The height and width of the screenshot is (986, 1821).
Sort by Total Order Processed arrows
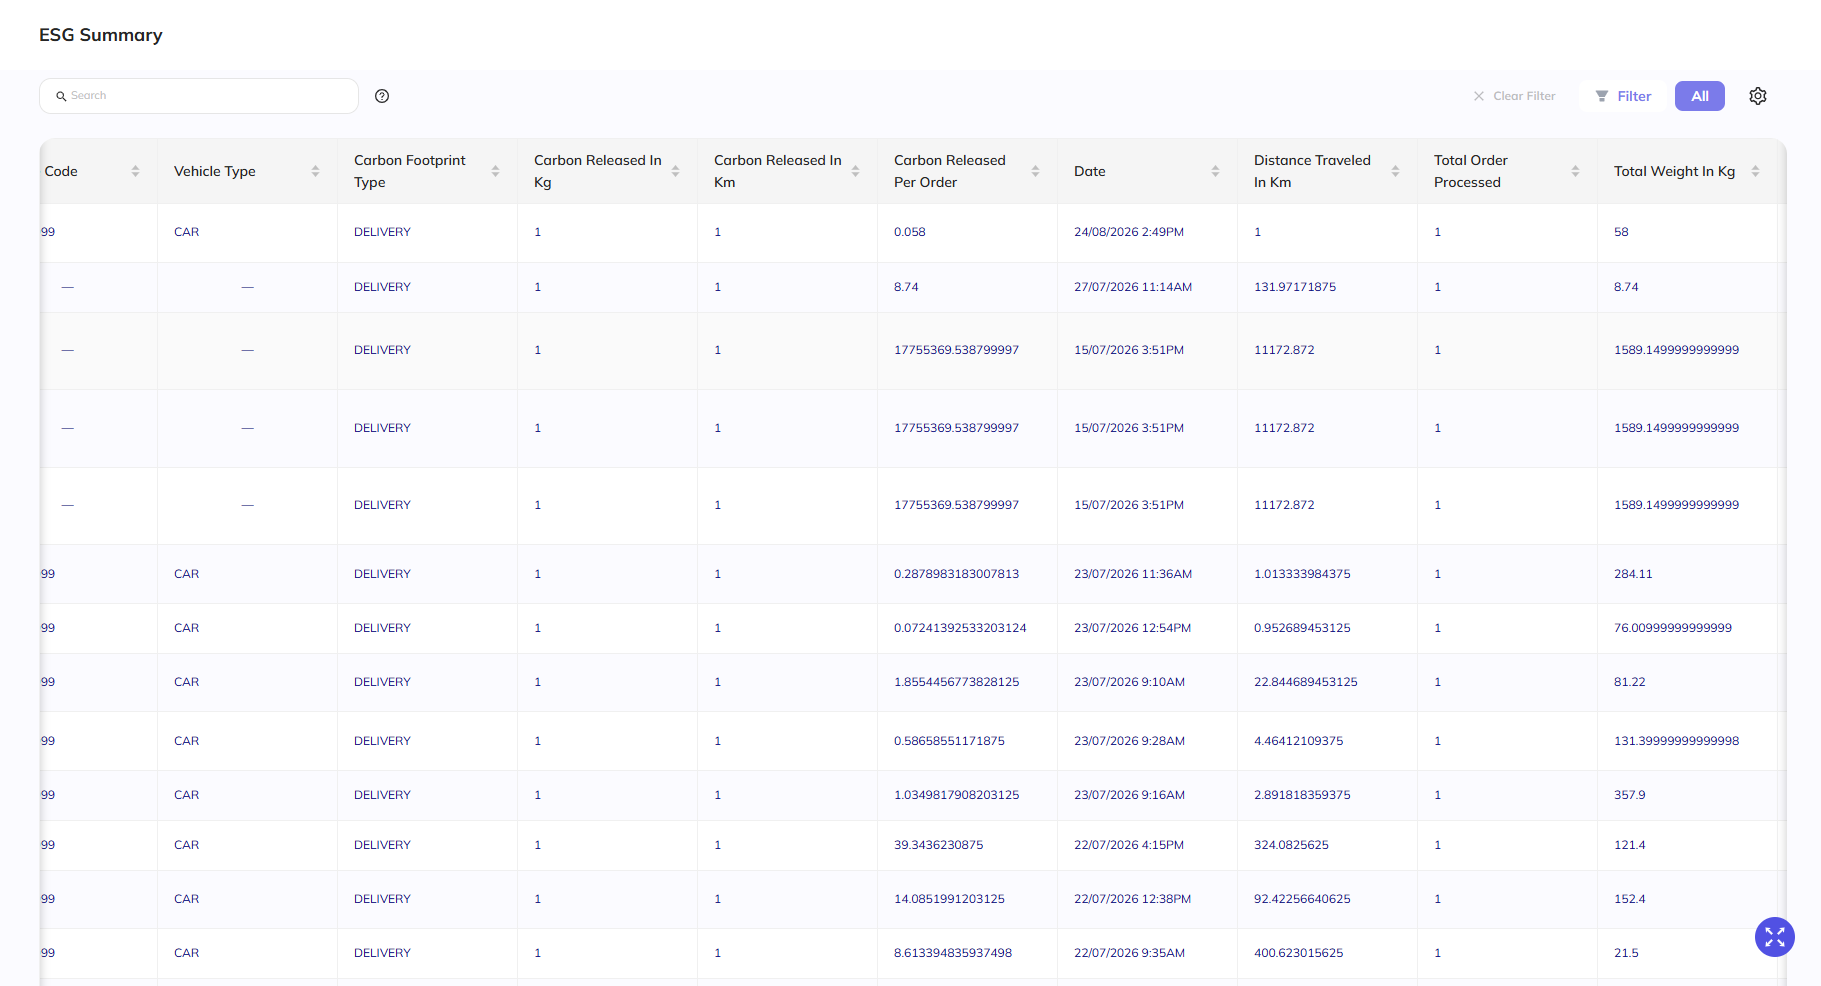coord(1575,171)
